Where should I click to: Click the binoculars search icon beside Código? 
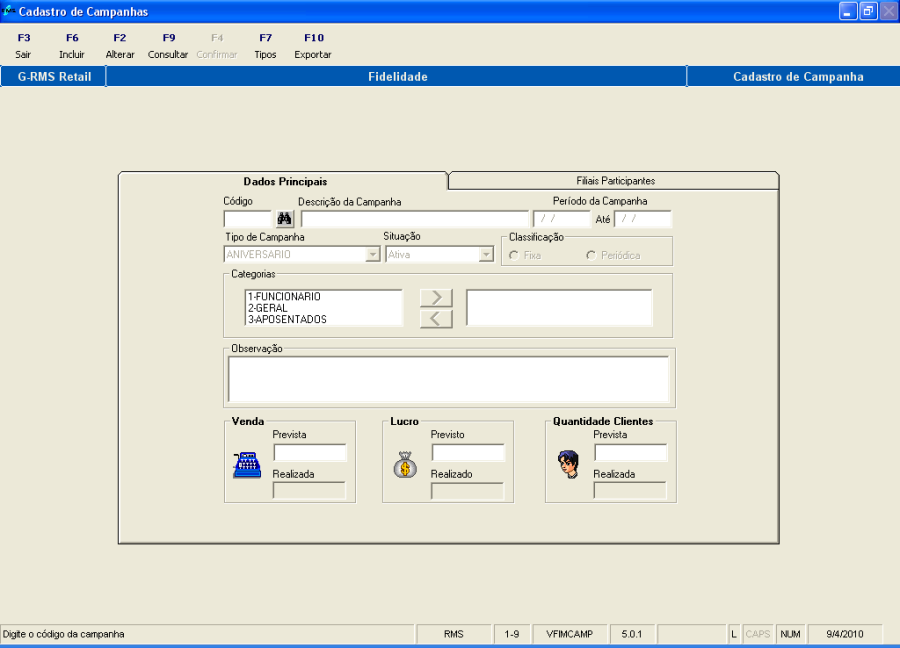click(x=285, y=219)
